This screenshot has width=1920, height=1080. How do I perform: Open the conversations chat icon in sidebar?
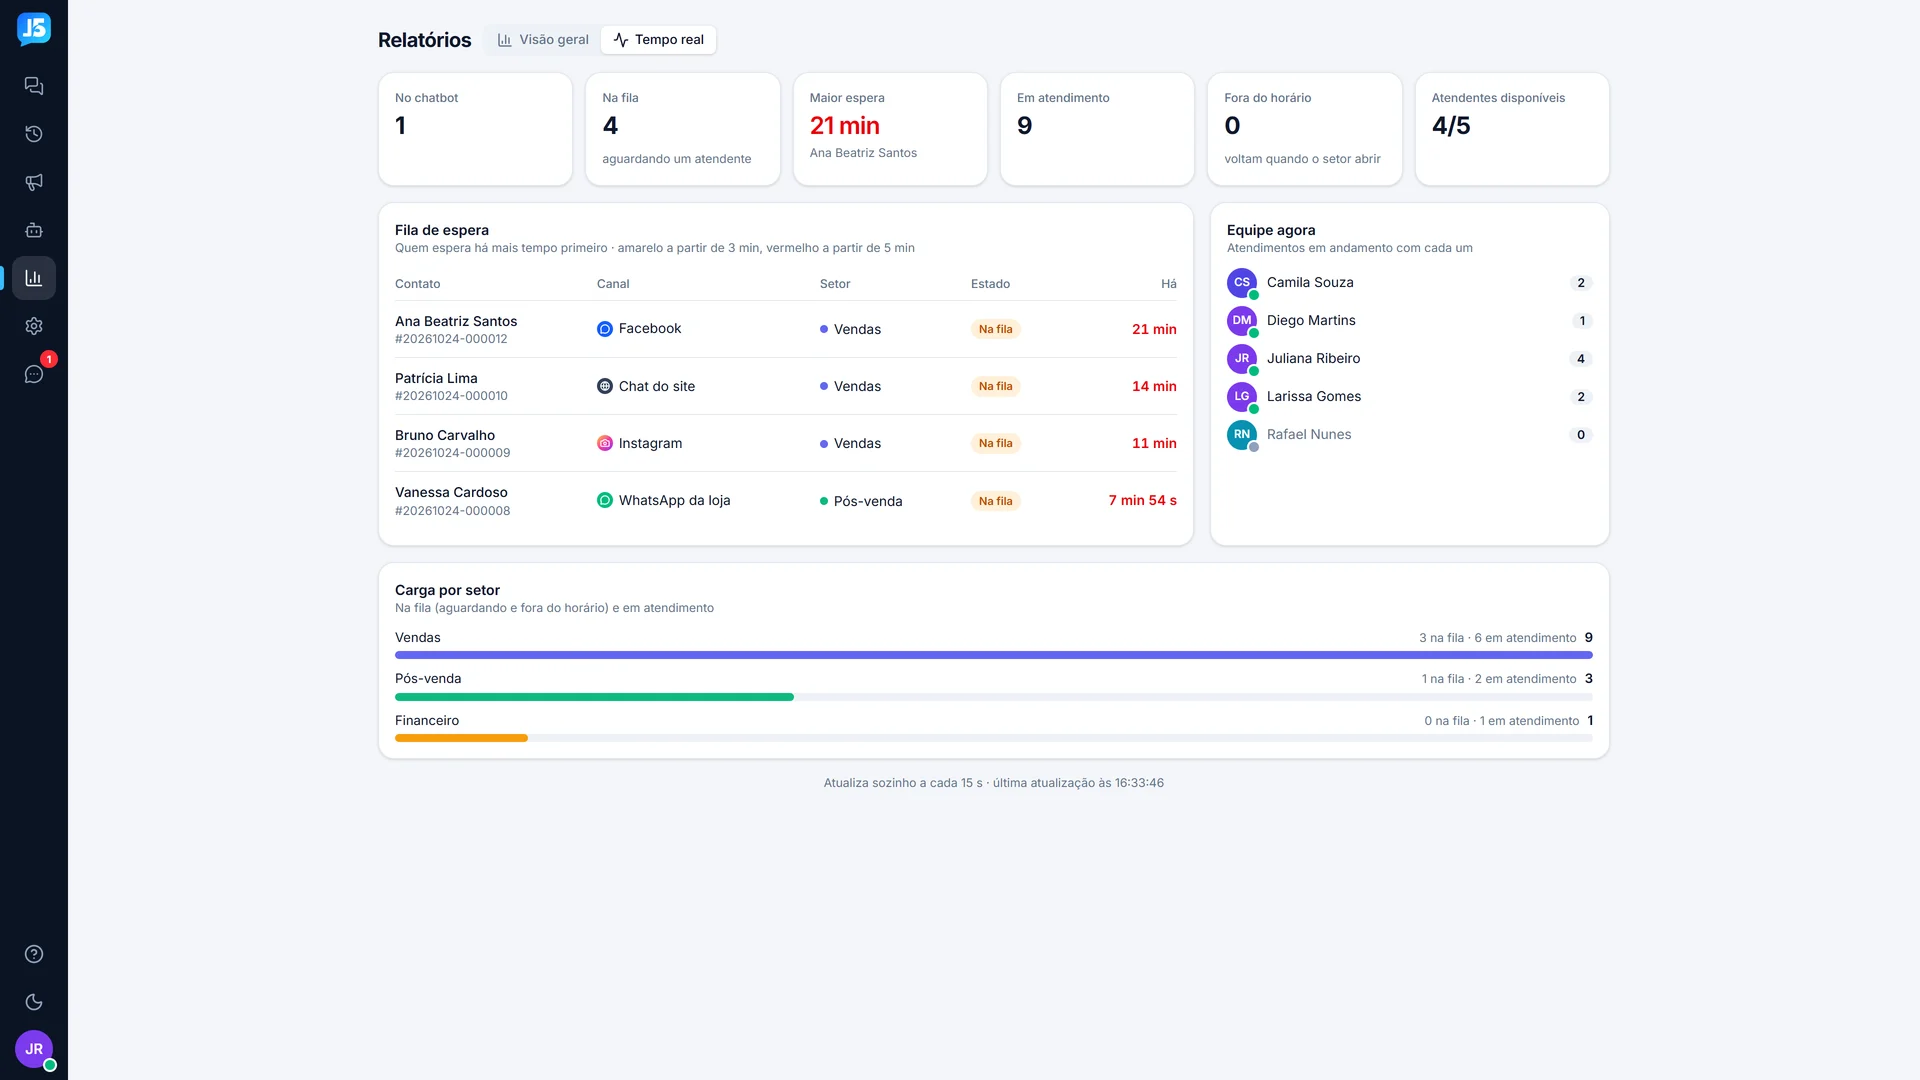point(34,86)
